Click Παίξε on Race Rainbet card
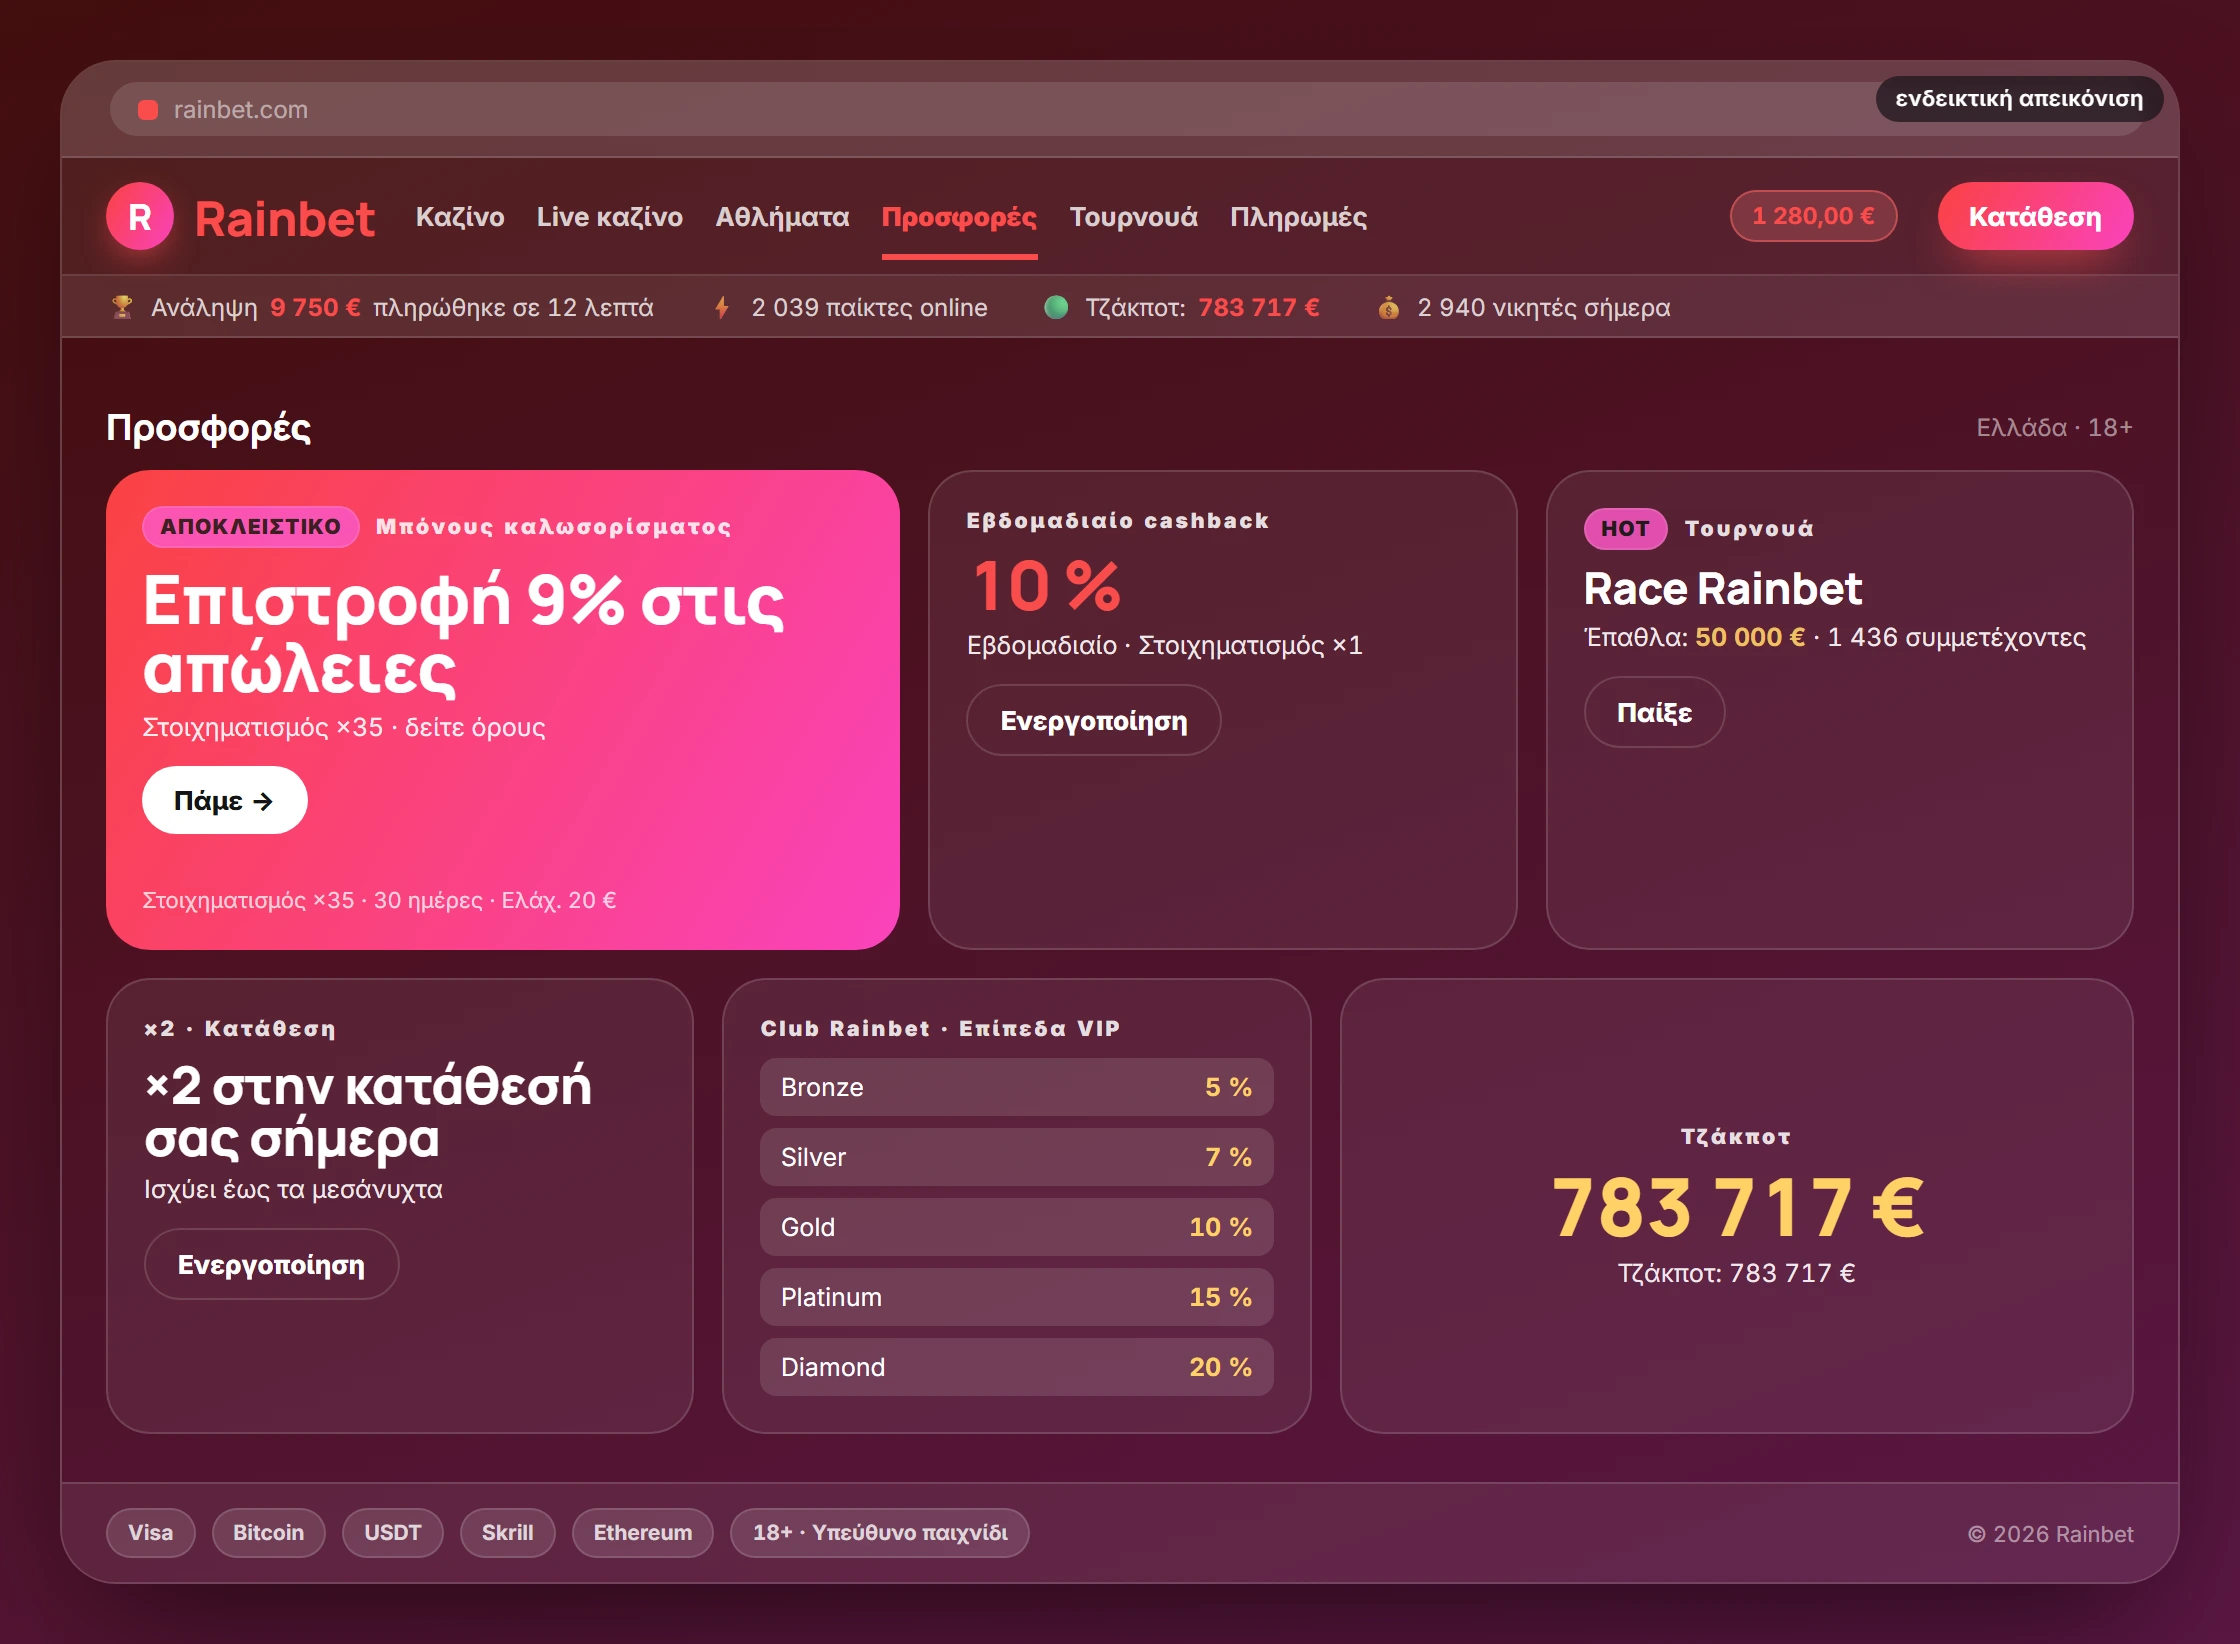 (1654, 712)
